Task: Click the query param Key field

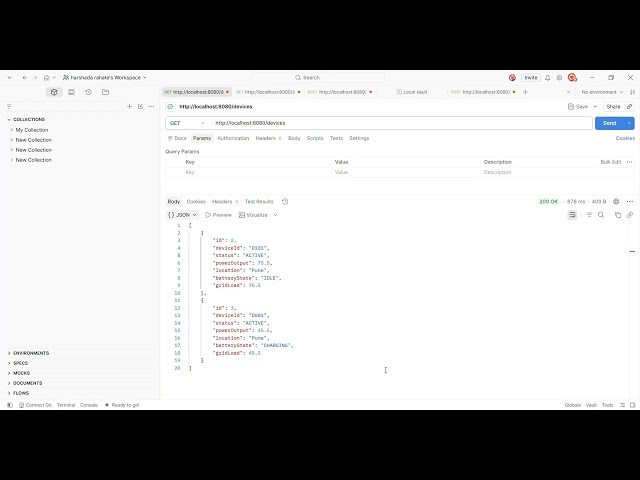Action: pos(257,172)
